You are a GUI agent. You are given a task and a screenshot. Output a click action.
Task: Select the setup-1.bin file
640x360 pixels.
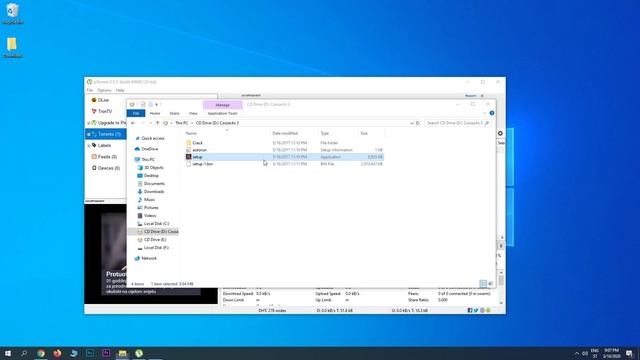[x=202, y=164]
